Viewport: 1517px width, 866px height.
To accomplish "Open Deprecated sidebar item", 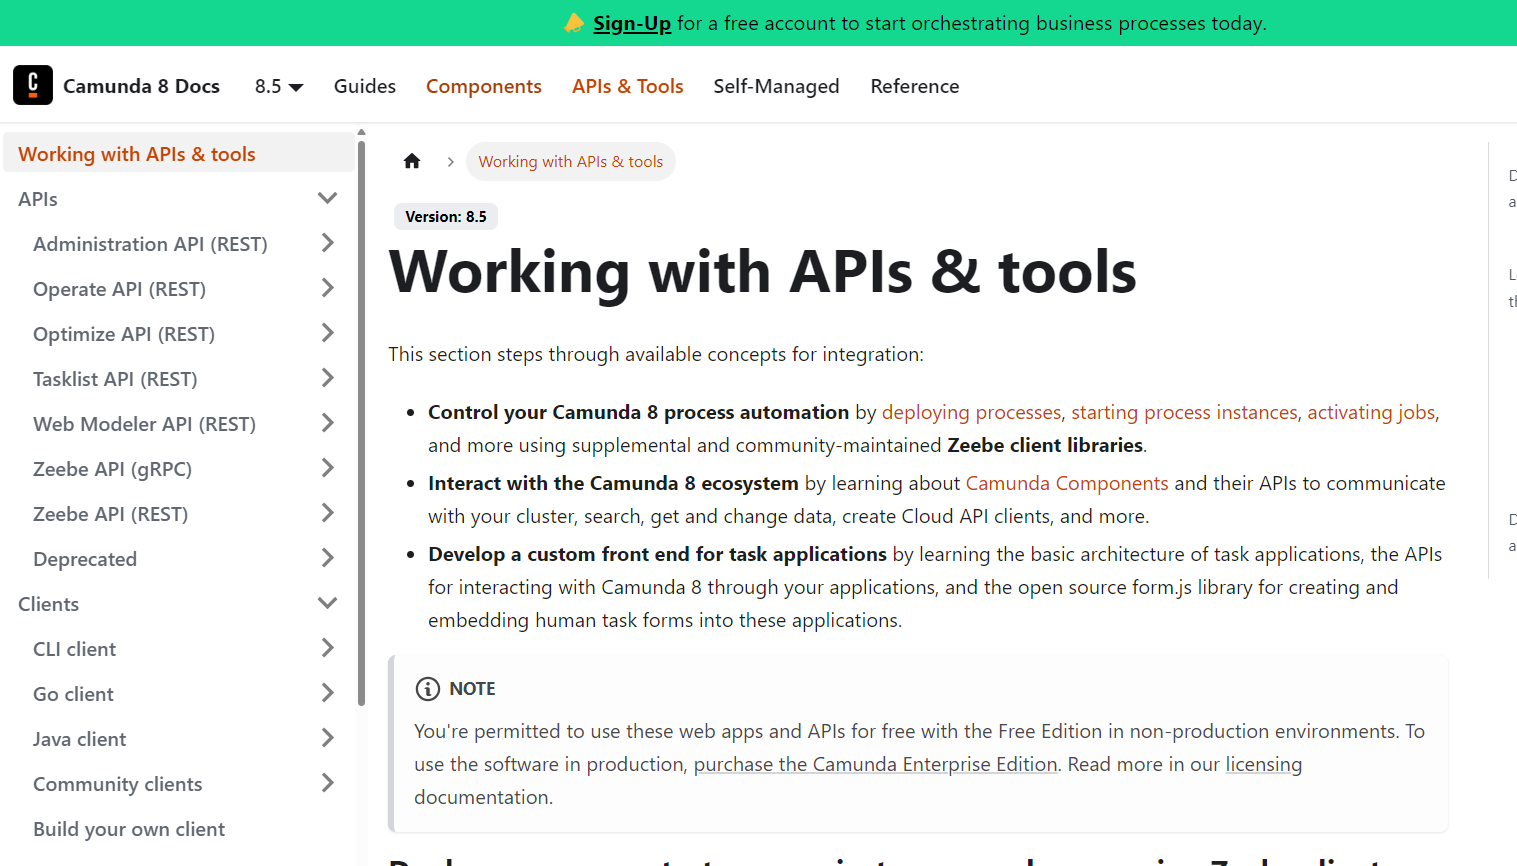I will 85,559.
